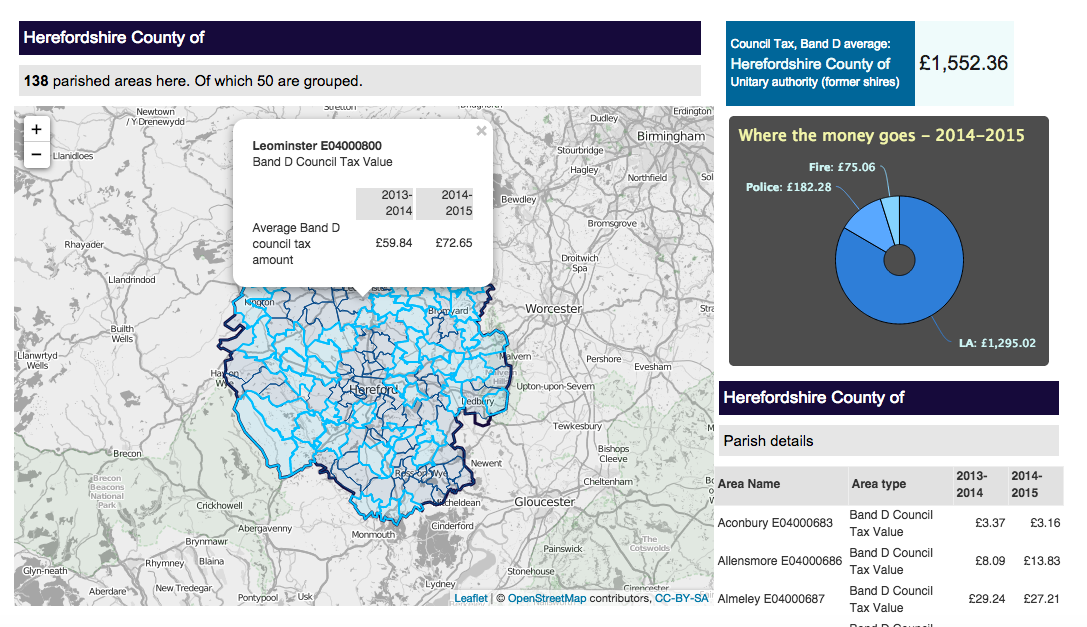Click Crickhowell on the map
Screen dimensions: 1087x627
click(x=220, y=506)
